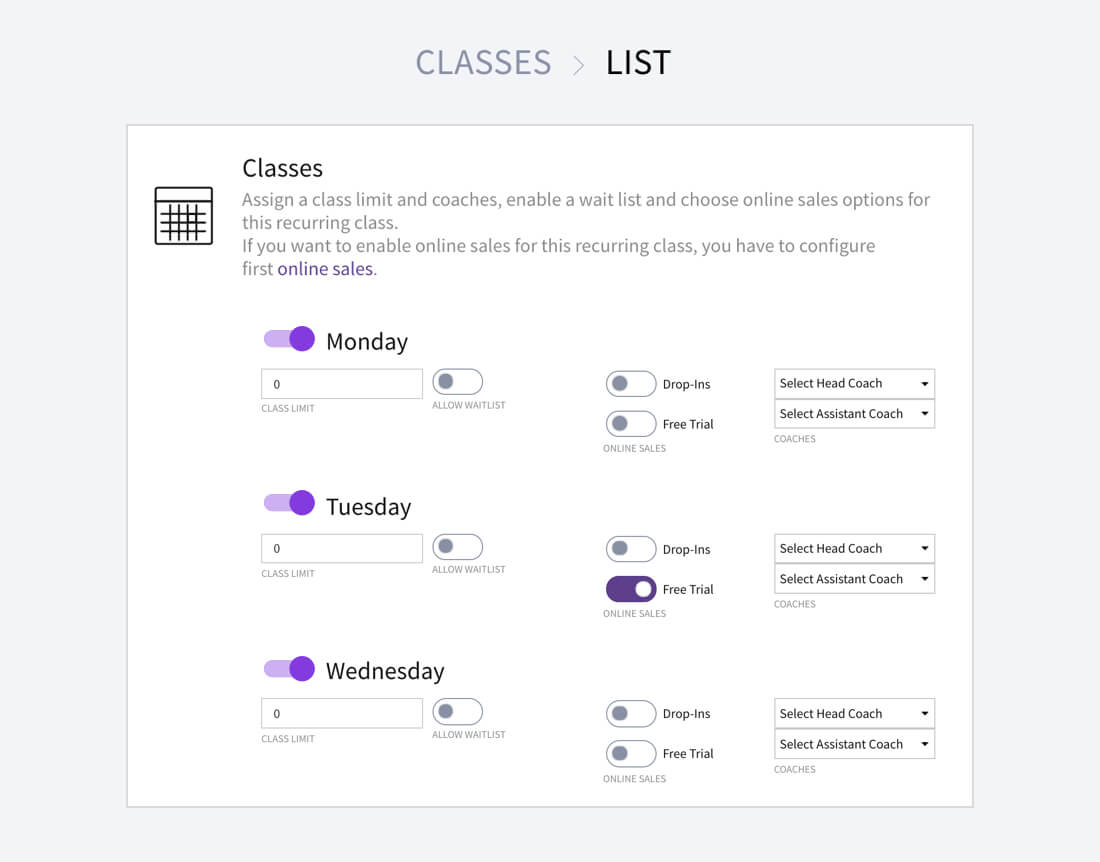Open Monday's Select Head Coach dropdown
Screen dimensions: 1100x862
854,383
